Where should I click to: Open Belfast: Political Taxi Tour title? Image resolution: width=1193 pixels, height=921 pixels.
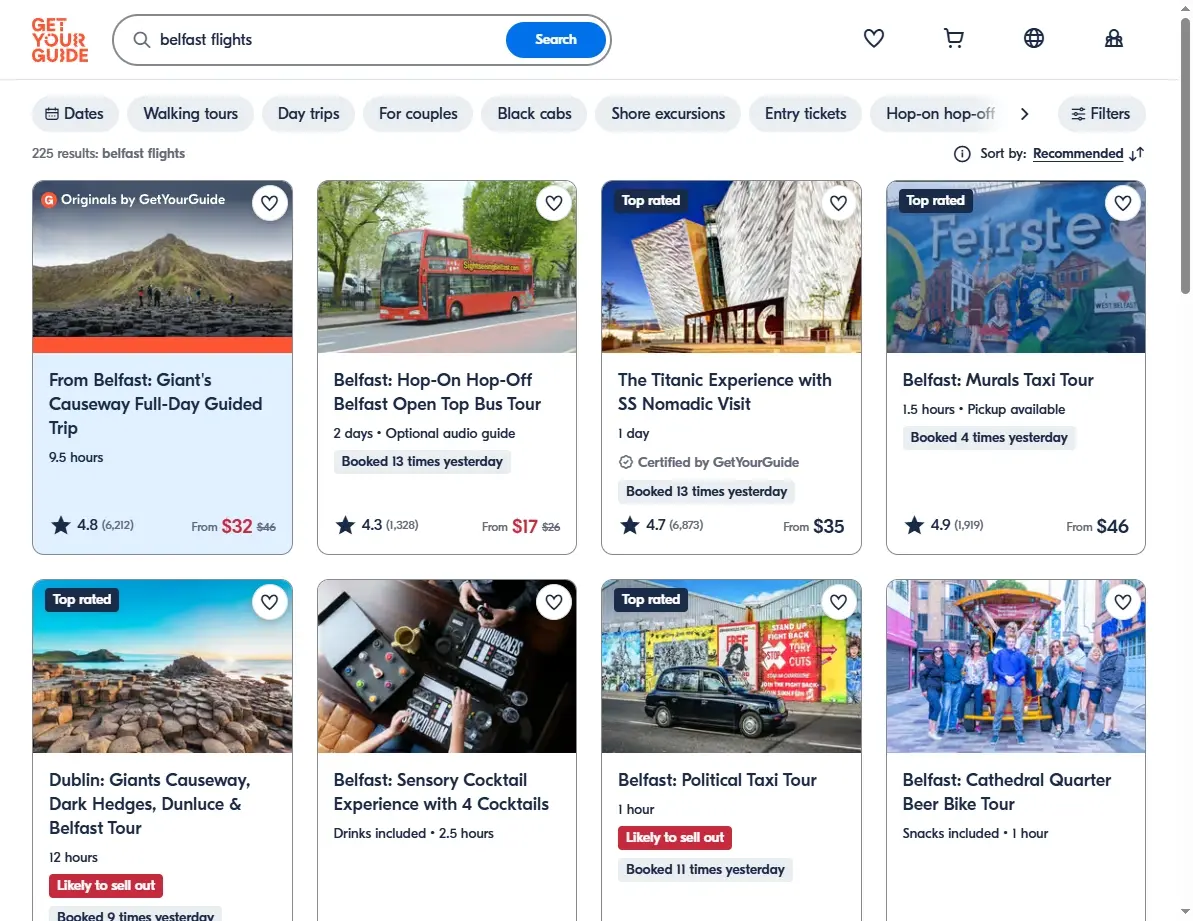[x=717, y=780]
